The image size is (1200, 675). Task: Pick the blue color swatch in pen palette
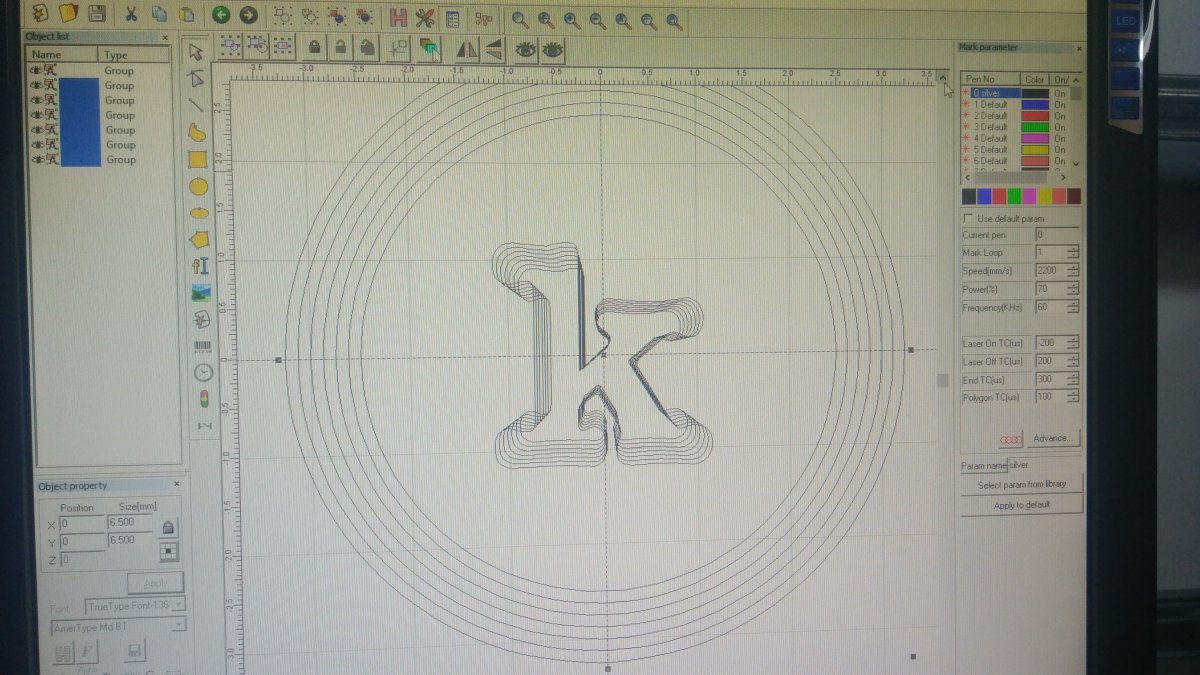click(985, 196)
